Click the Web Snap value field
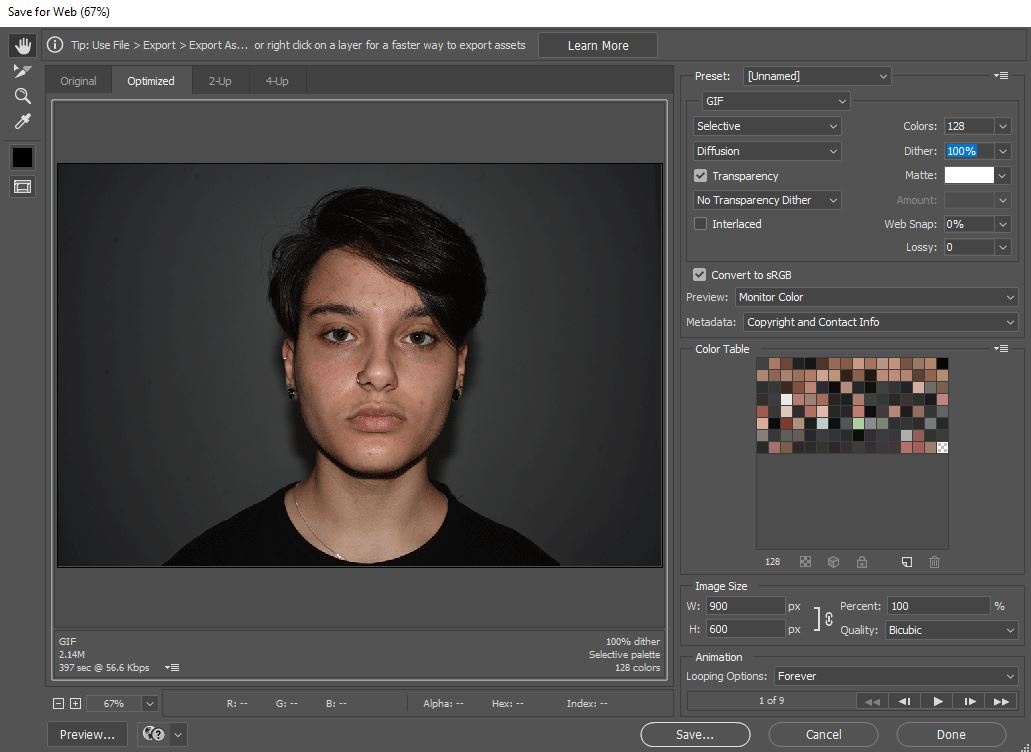This screenshot has height=752, width=1031. (969, 224)
